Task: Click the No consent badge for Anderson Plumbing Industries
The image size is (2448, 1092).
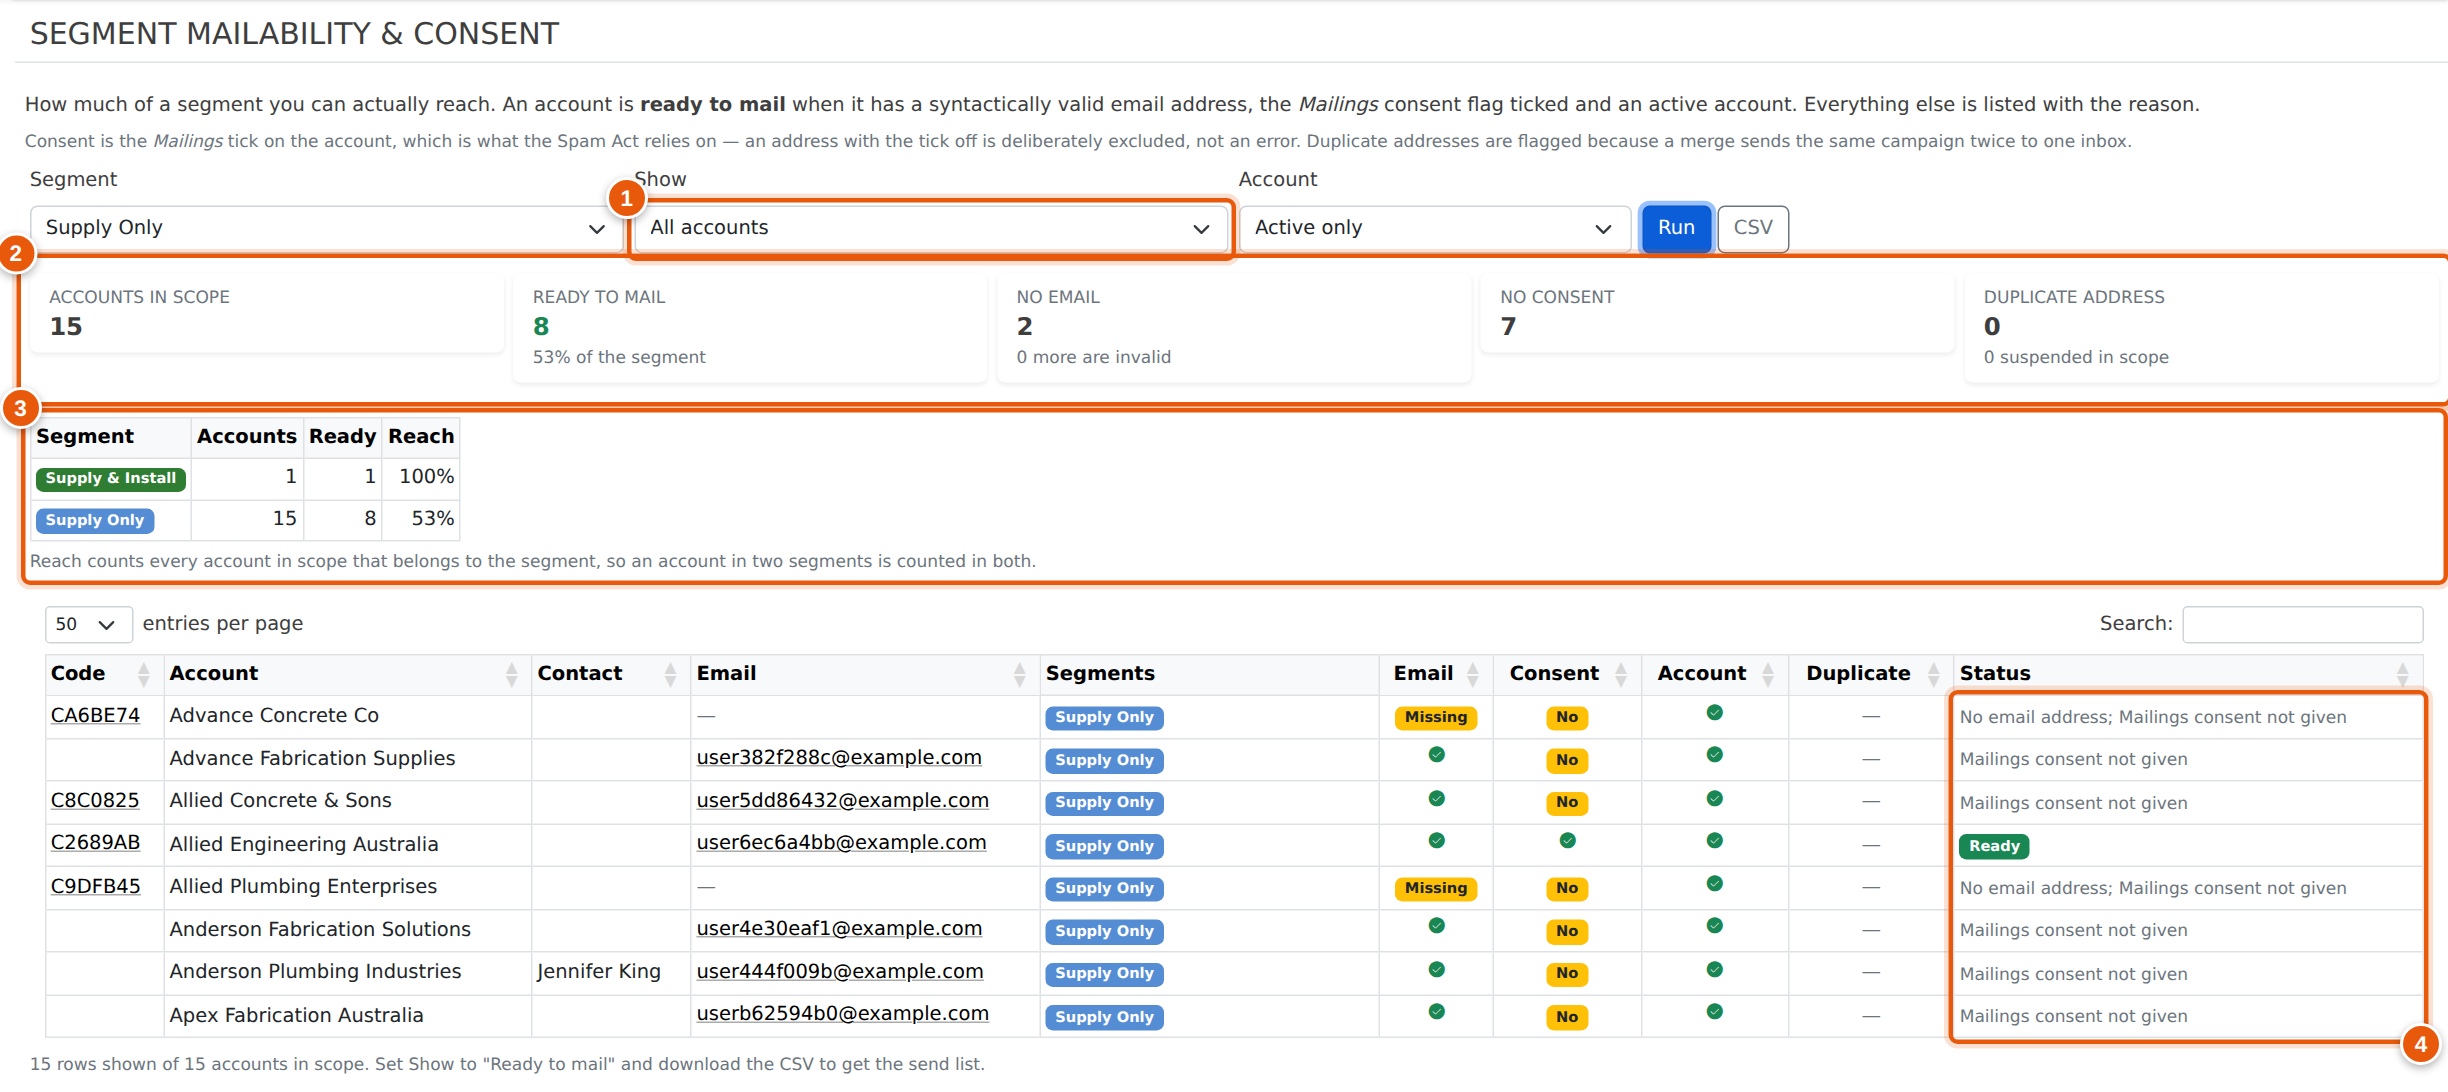Action: (x=1567, y=974)
